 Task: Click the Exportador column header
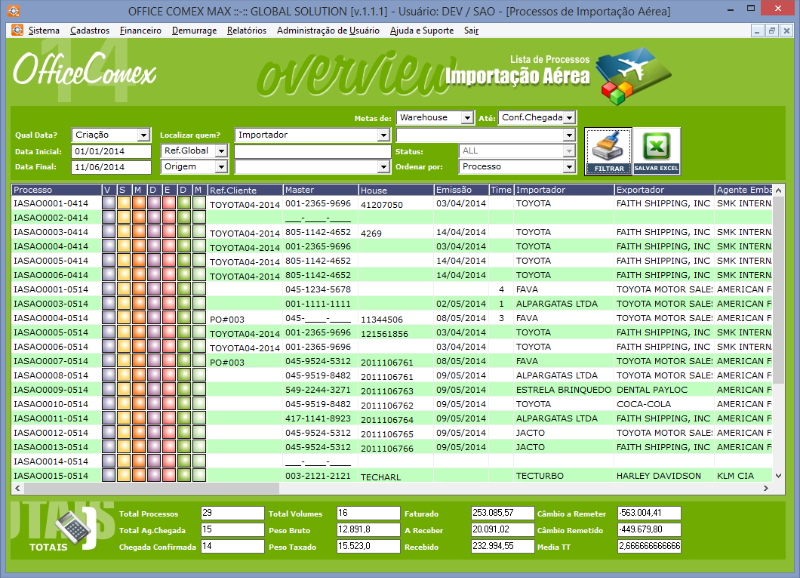pyautogui.click(x=664, y=190)
